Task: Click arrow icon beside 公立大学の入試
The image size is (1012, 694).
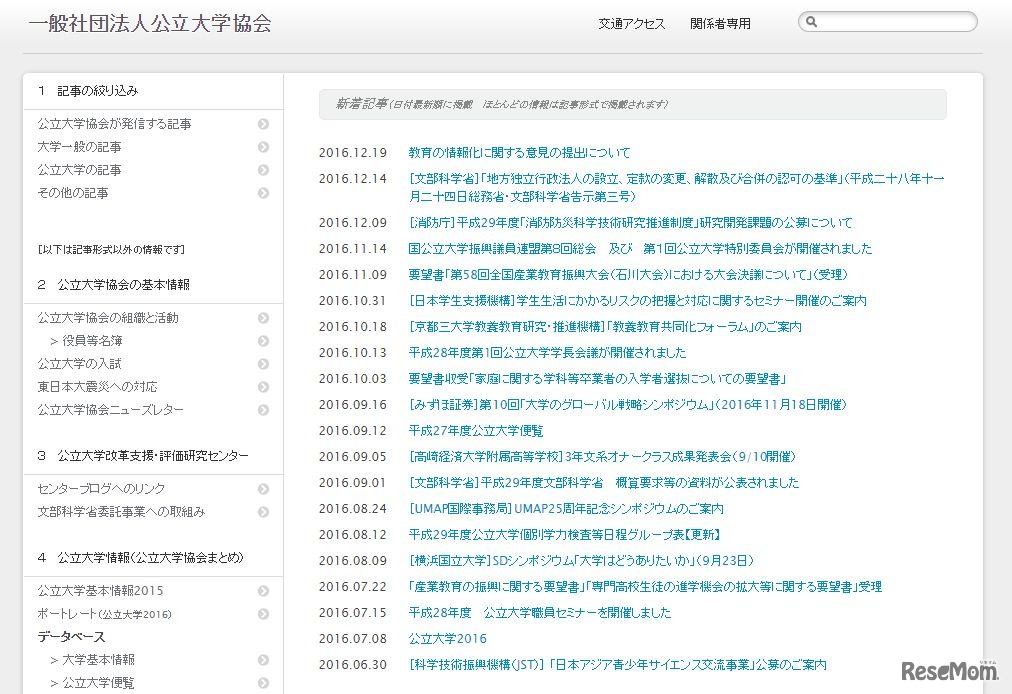Action: (263, 364)
